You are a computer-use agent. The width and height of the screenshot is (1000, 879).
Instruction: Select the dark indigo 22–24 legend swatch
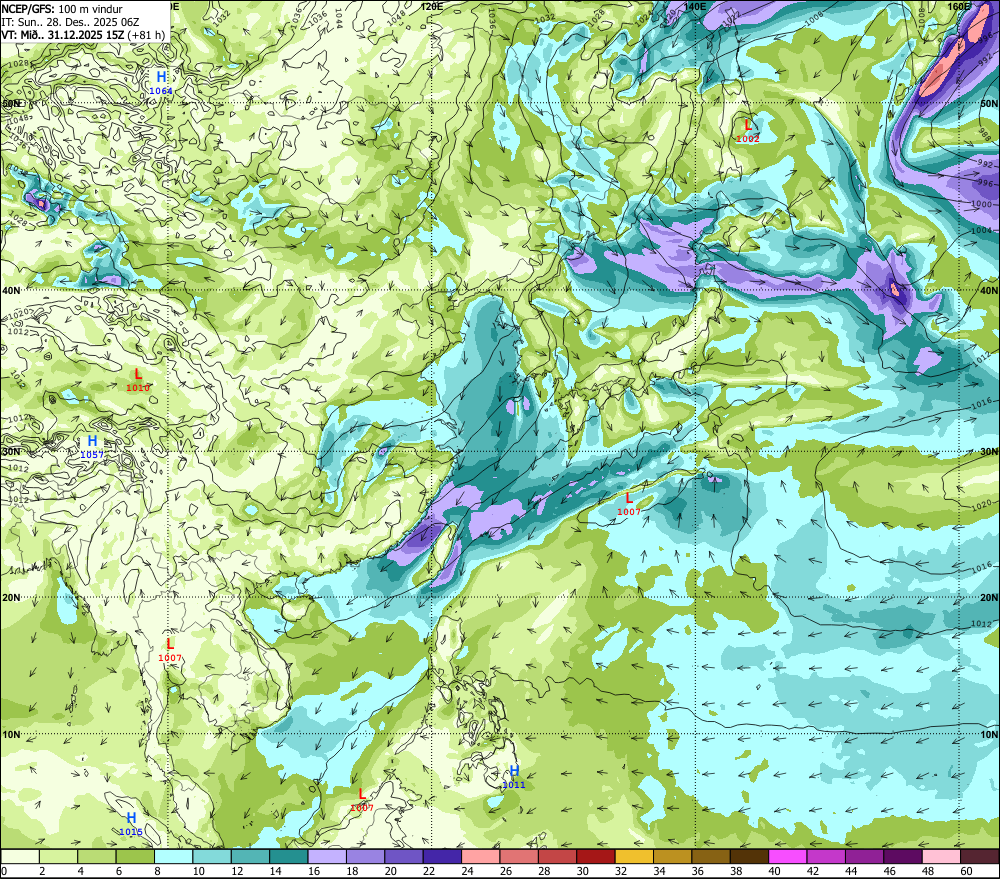(x=443, y=856)
